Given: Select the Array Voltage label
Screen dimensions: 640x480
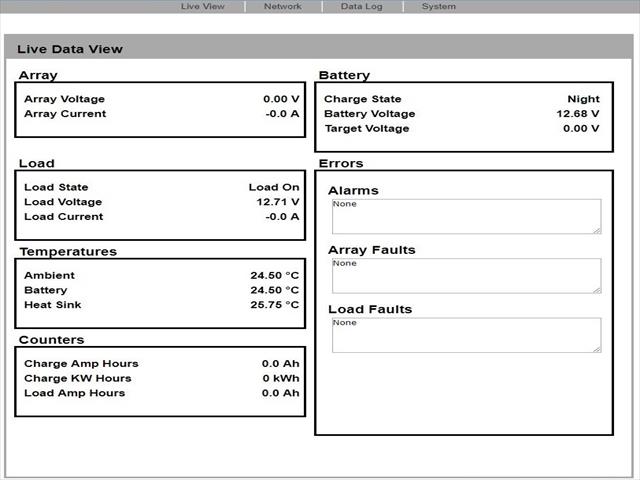Looking at the screenshot, I should (64, 99).
